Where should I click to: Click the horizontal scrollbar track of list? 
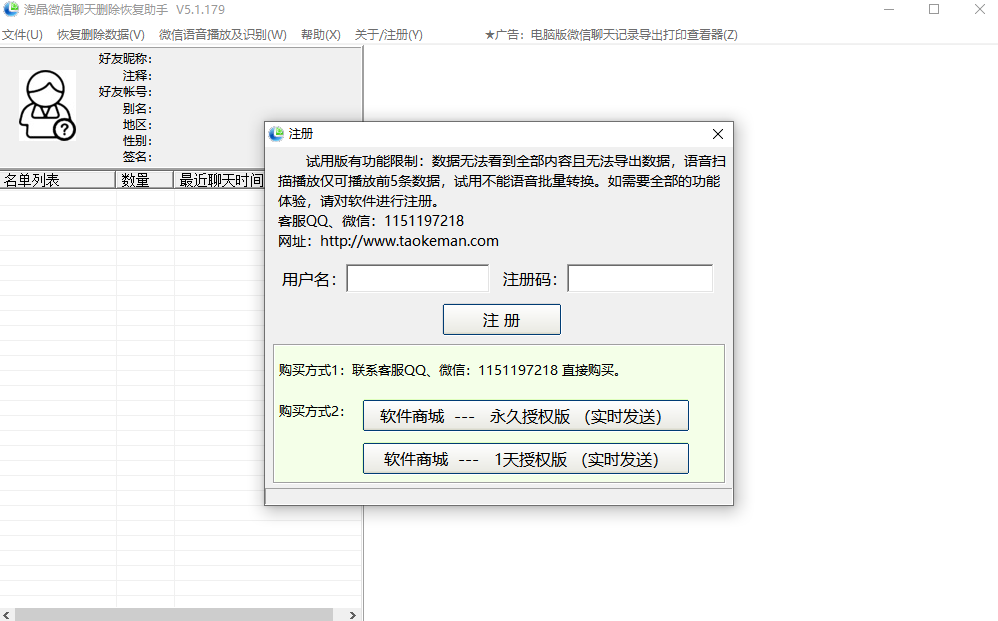174,615
